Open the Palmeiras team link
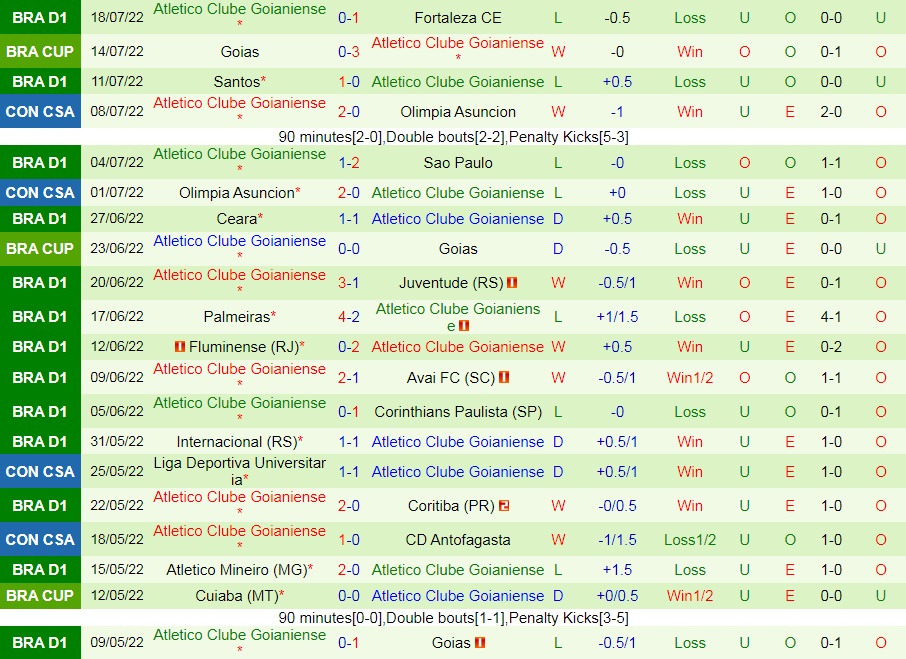The image size is (906, 659). (236, 316)
